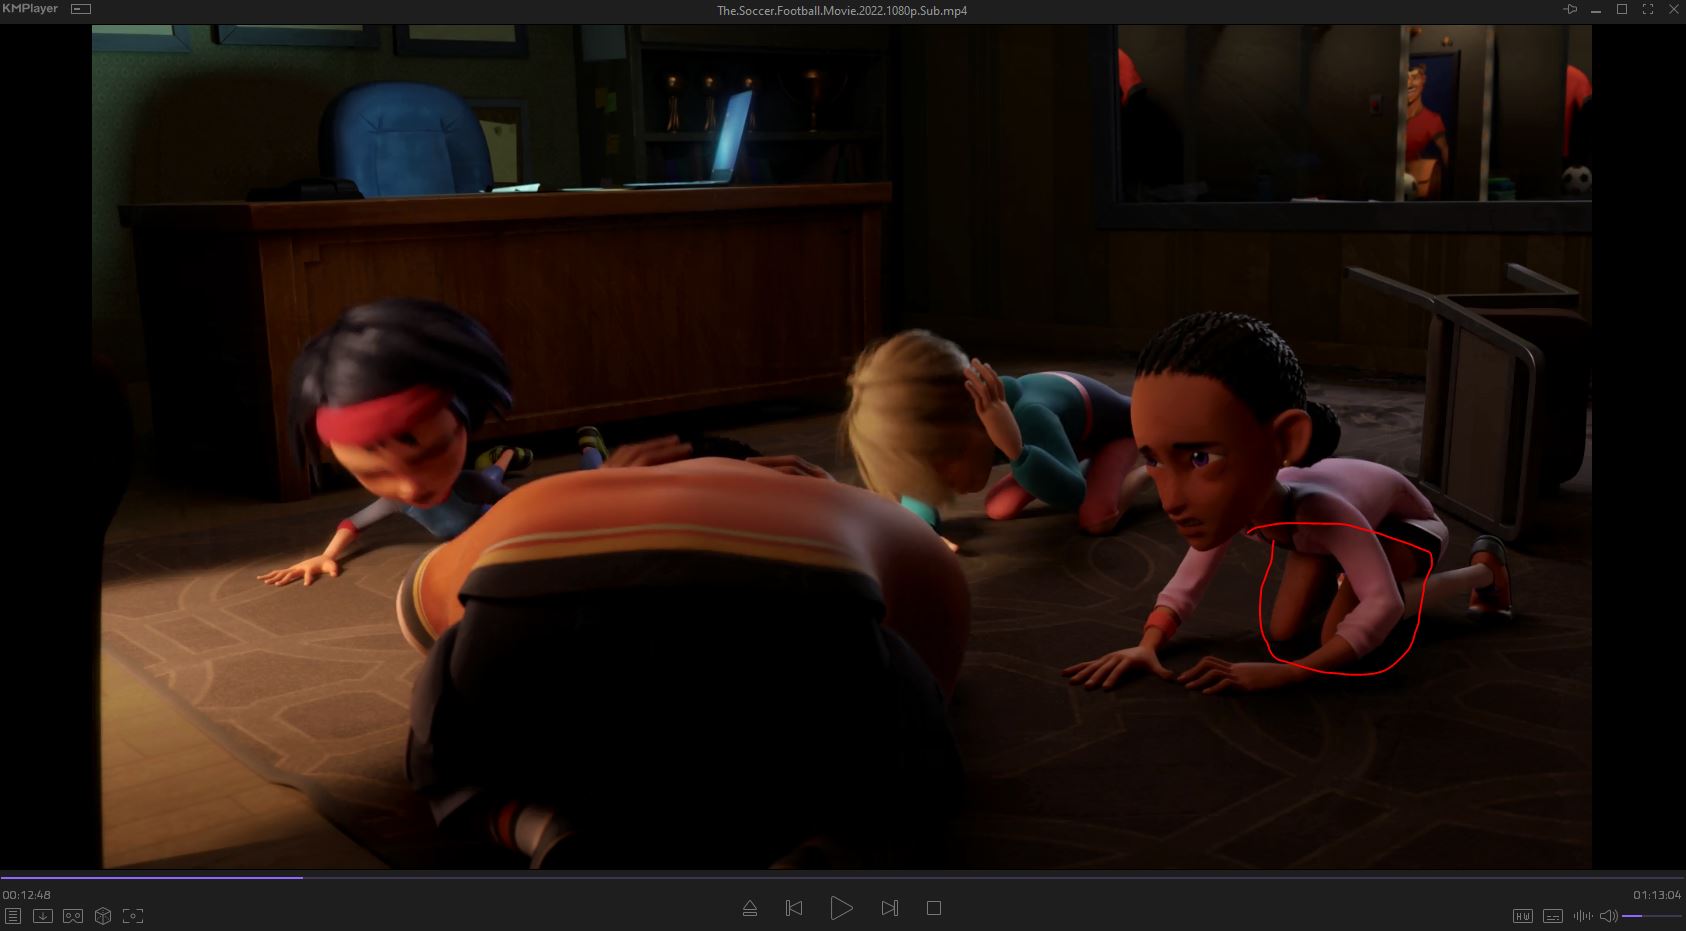Toggle pin window always on top
Image resolution: width=1686 pixels, height=931 pixels.
coord(1570,10)
